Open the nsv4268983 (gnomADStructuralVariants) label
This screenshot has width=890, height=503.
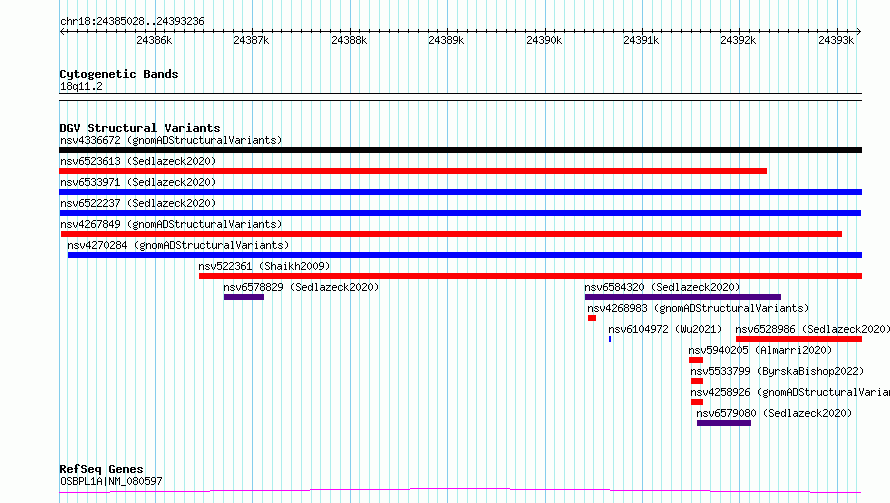698,308
